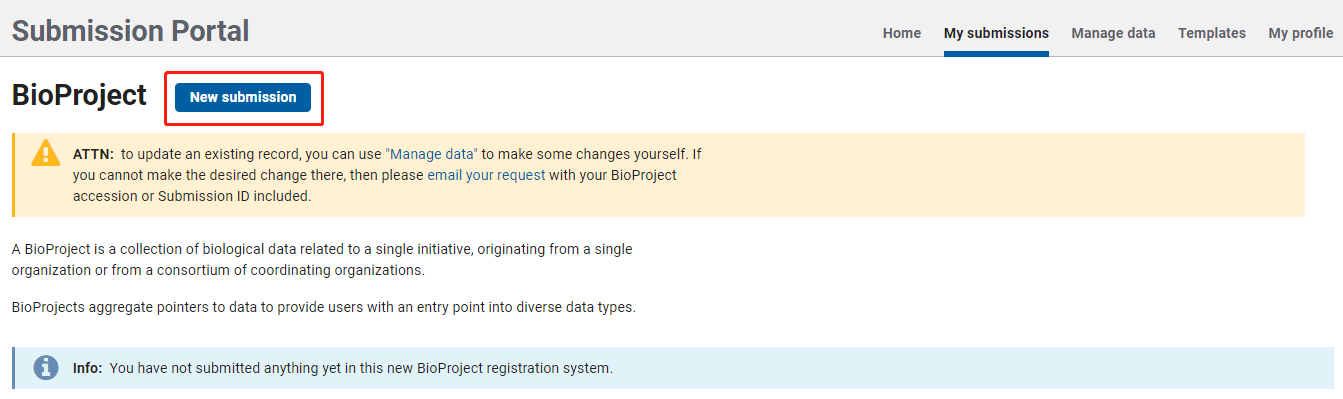This screenshot has height=399, width=1343.
Task: Select the My submissions tab
Action: tap(996, 33)
